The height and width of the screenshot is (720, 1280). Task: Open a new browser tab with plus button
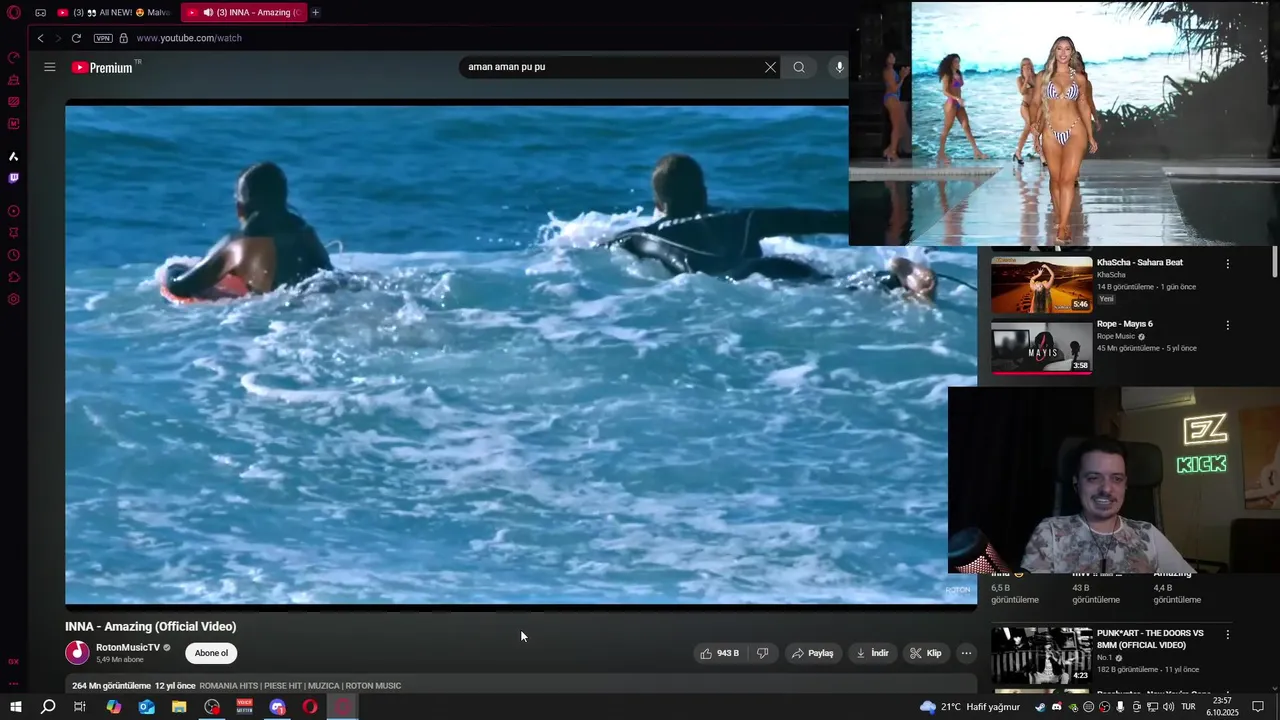(315, 12)
